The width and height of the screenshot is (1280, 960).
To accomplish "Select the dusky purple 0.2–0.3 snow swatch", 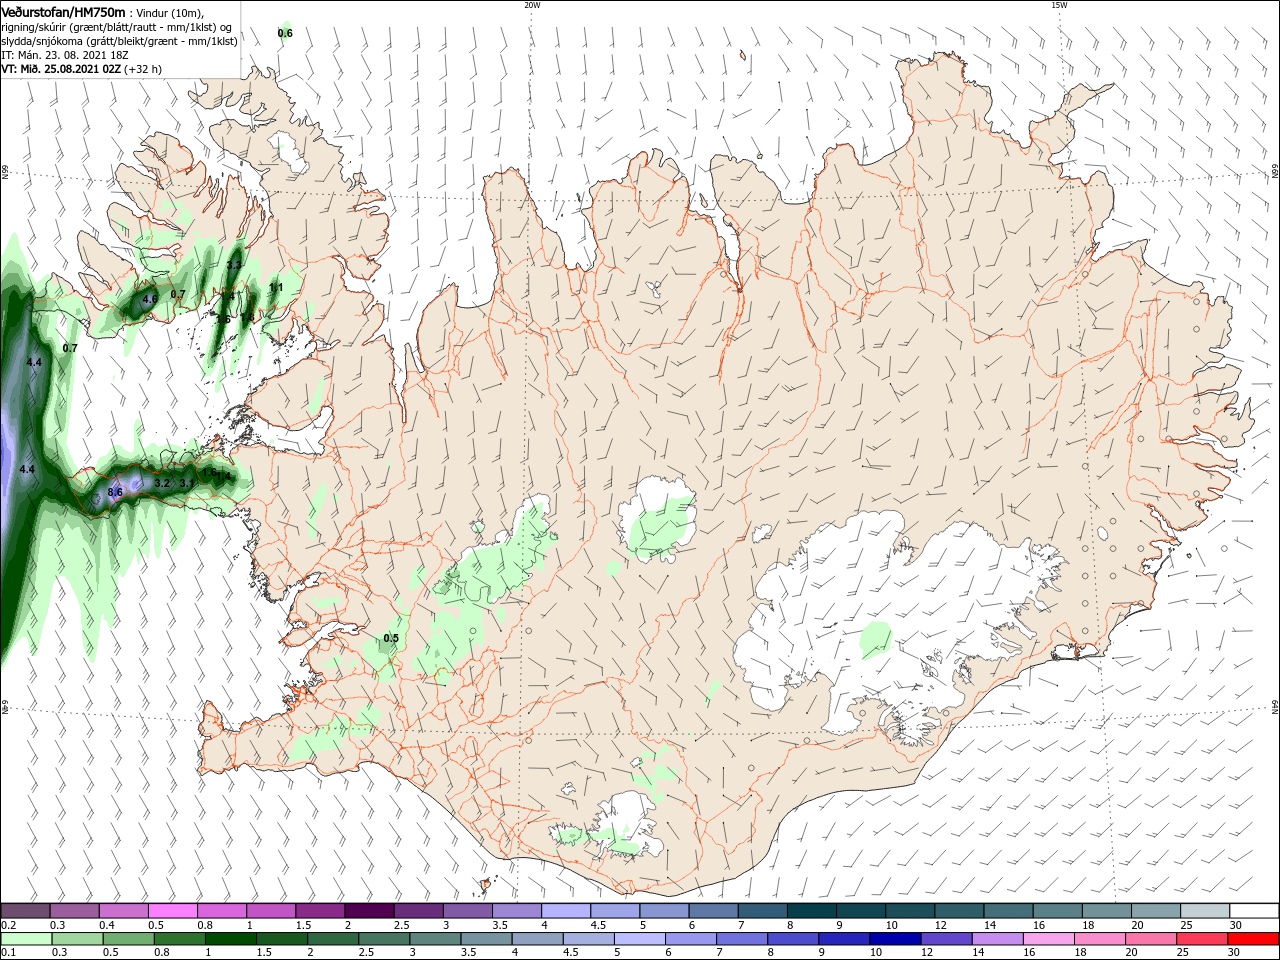I will pos(25,911).
